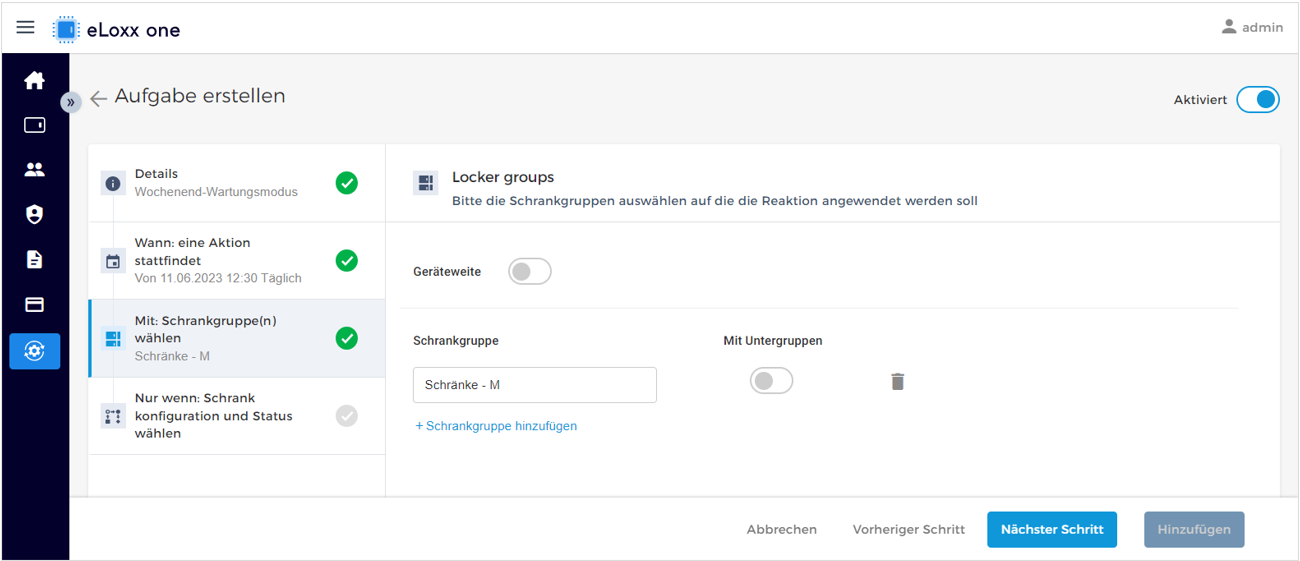Click green checkmark of Mit: Schrankgruppe step

[347, 338]
